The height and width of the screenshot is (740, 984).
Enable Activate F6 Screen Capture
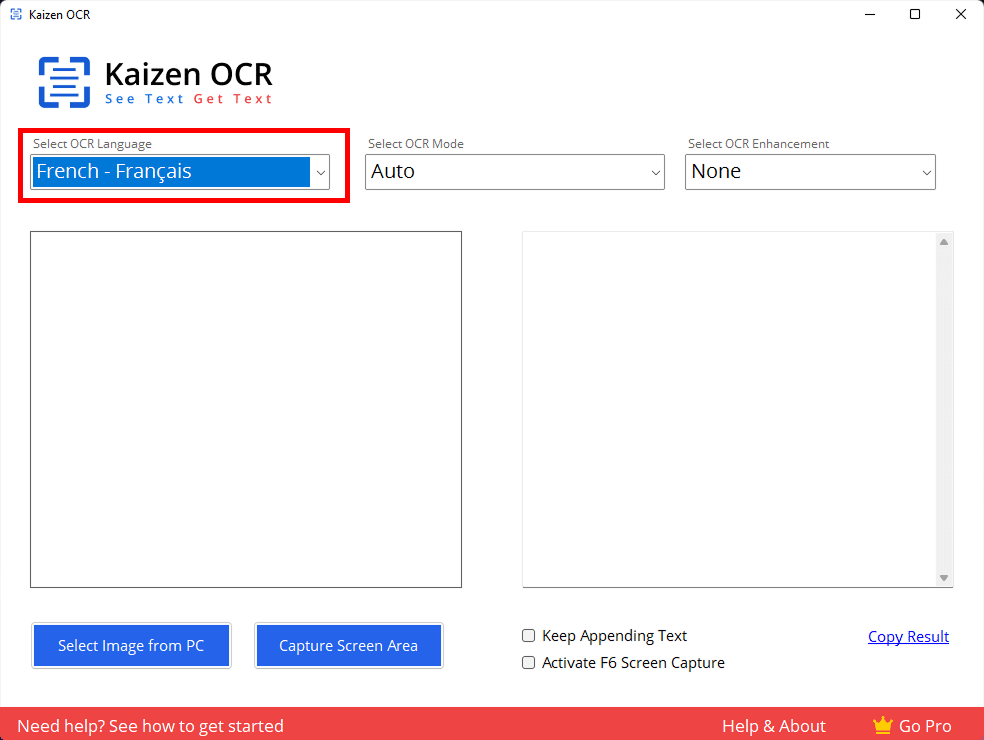(x=528, y=662)
